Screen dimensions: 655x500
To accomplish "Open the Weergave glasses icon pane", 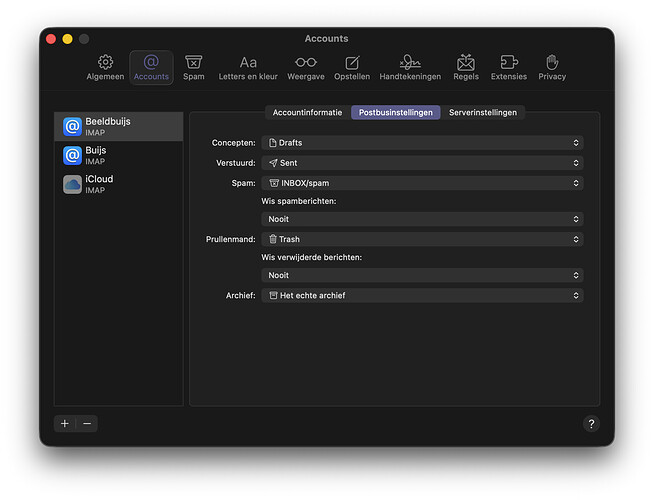I will click(x=305, y=67).
